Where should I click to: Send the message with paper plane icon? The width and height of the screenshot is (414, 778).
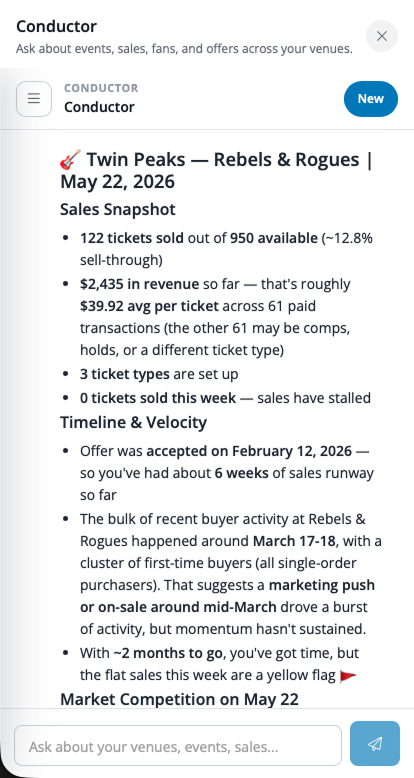[x=375, y=743]
